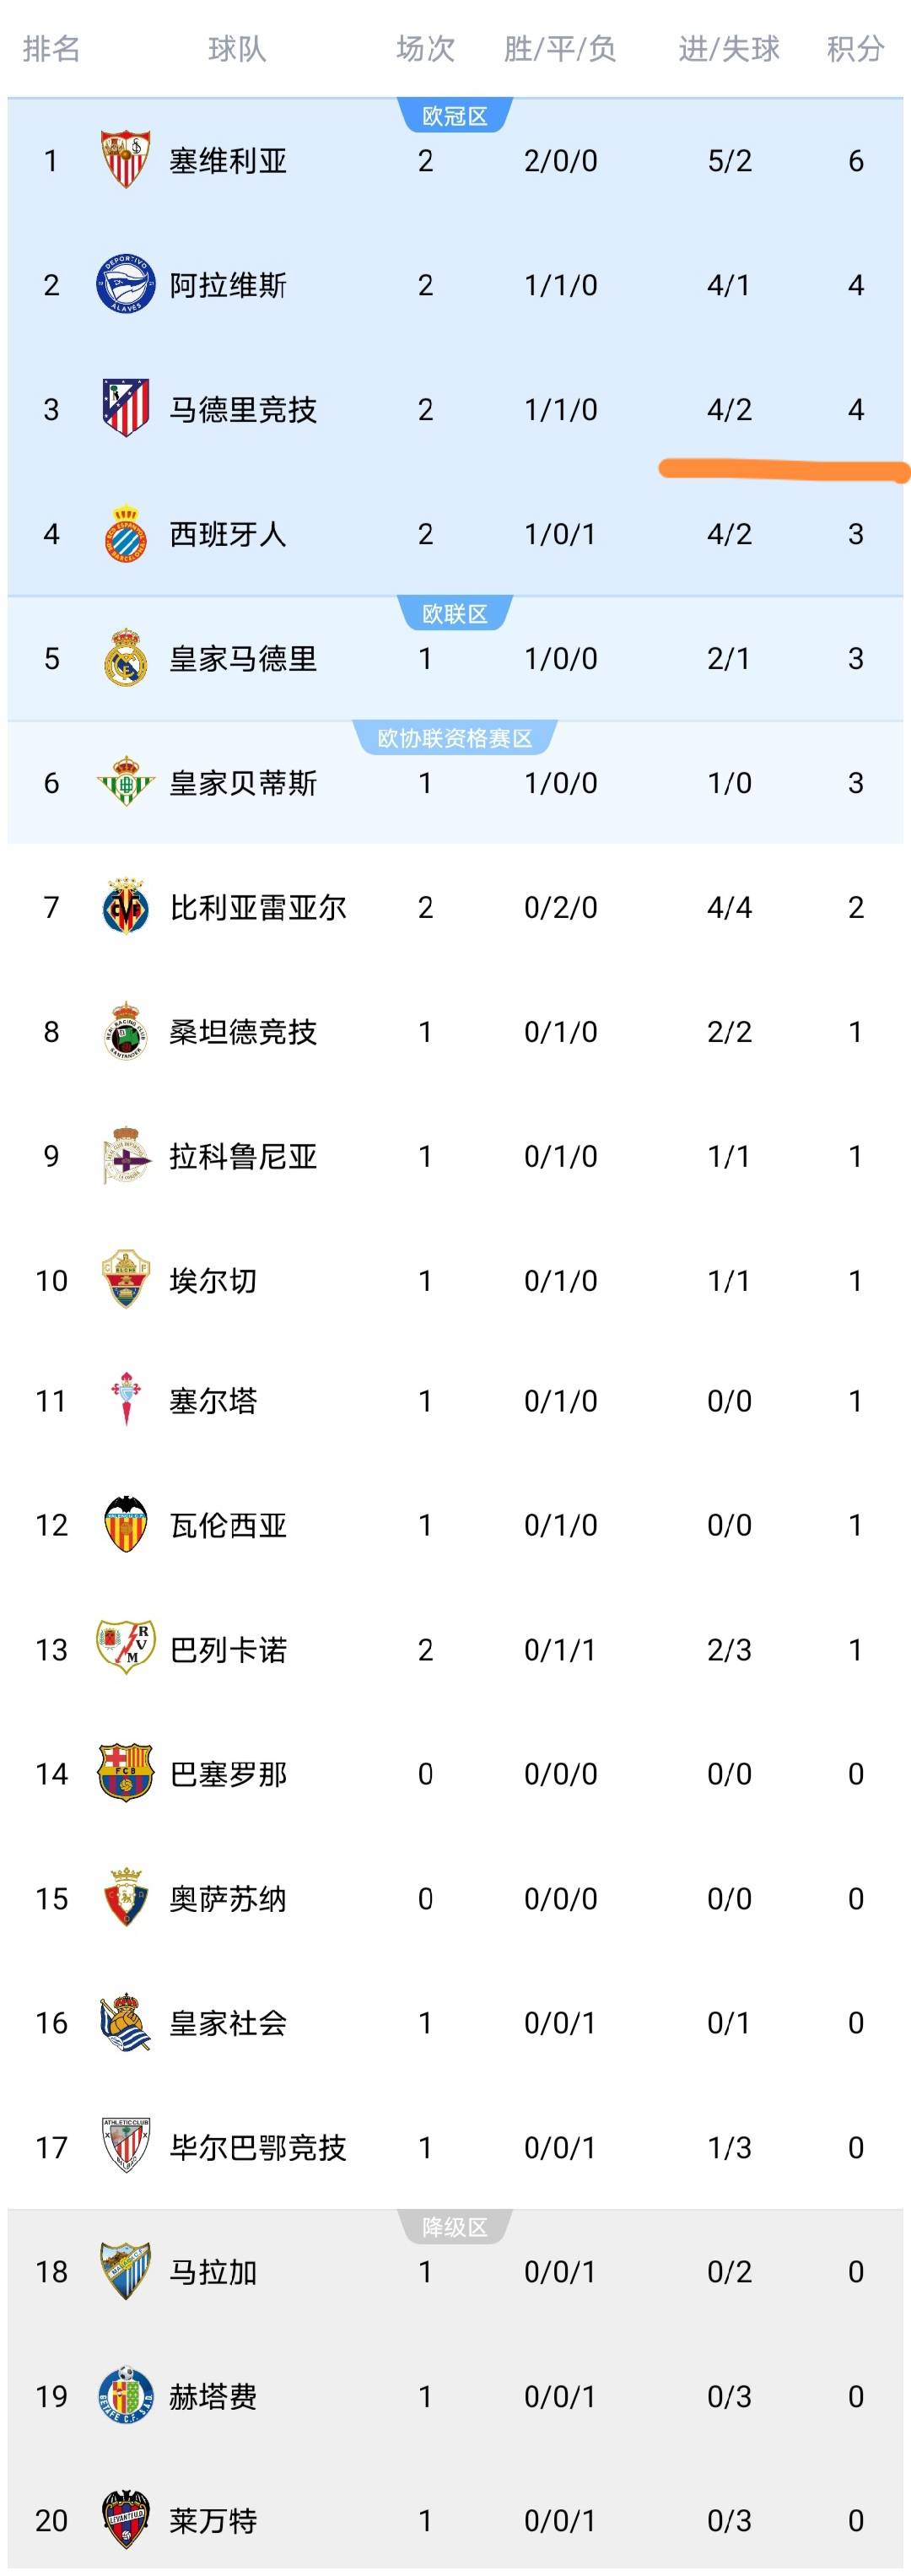
Task: Tap the 欧协联资格赛区 zone label
Action: 455,738
